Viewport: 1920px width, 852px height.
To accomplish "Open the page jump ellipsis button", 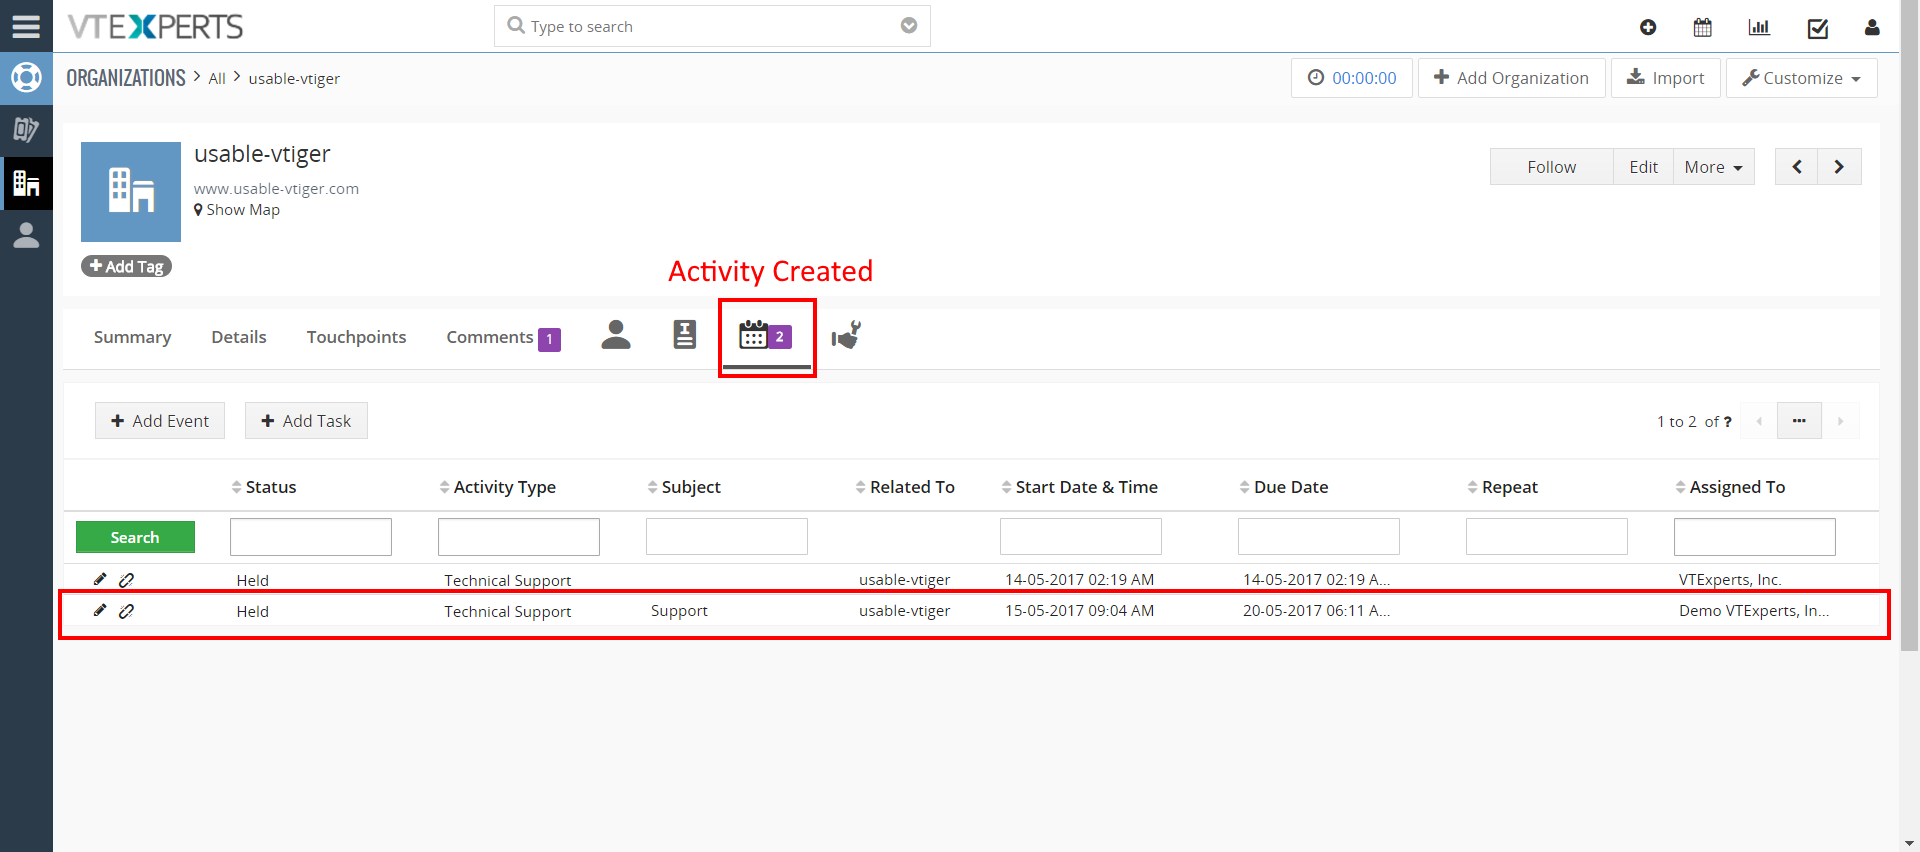I will click(1799, 421).
